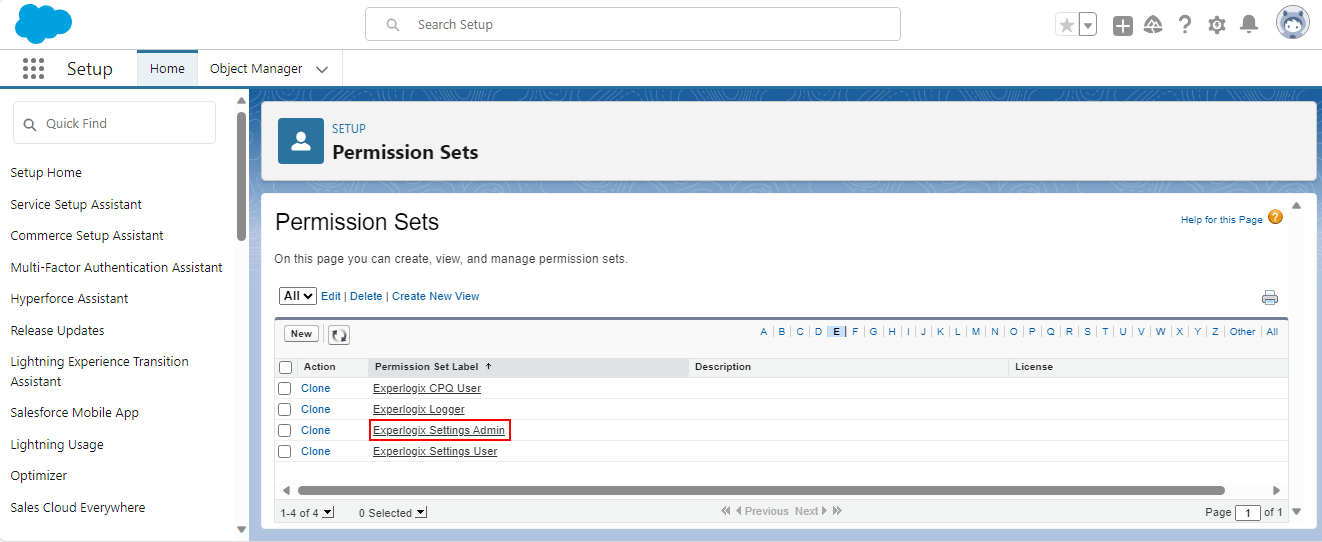This screenshot has width=1322, height=542.
Task: Switch to the Home tab
Action: point(167,69)
